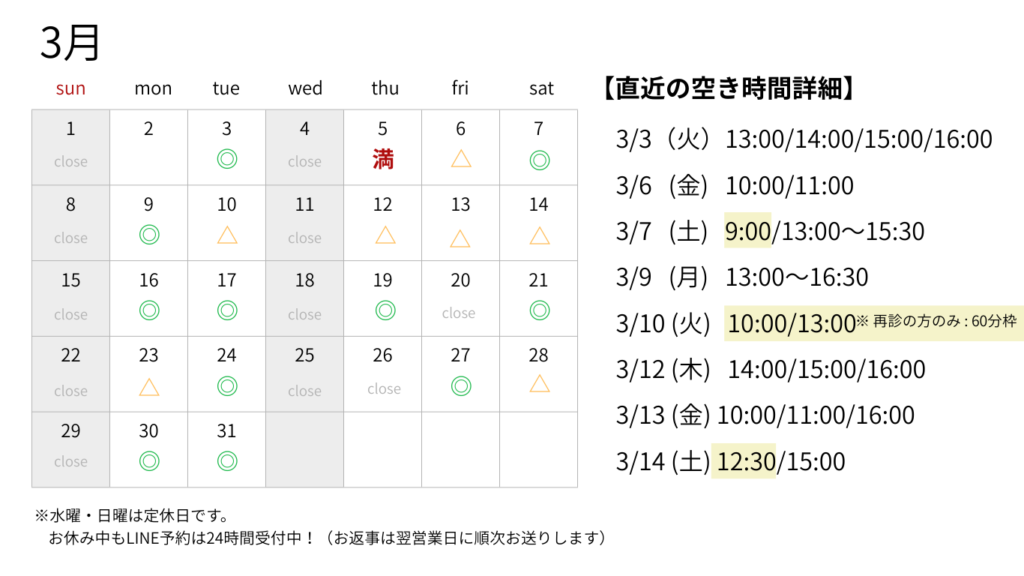Click the orange triangle on March 28
1024x576 pixels.
pos(539,383)
